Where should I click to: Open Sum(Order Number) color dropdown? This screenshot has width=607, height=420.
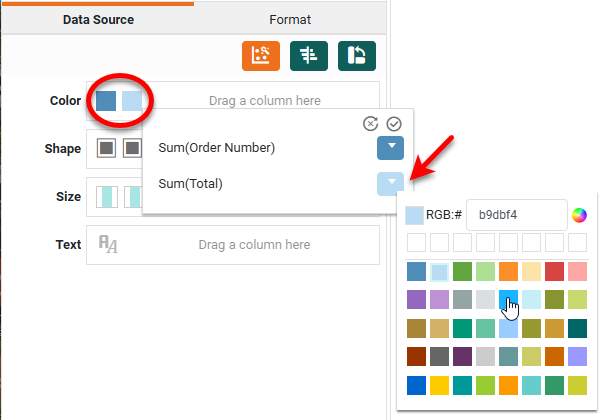coord(390,148)
